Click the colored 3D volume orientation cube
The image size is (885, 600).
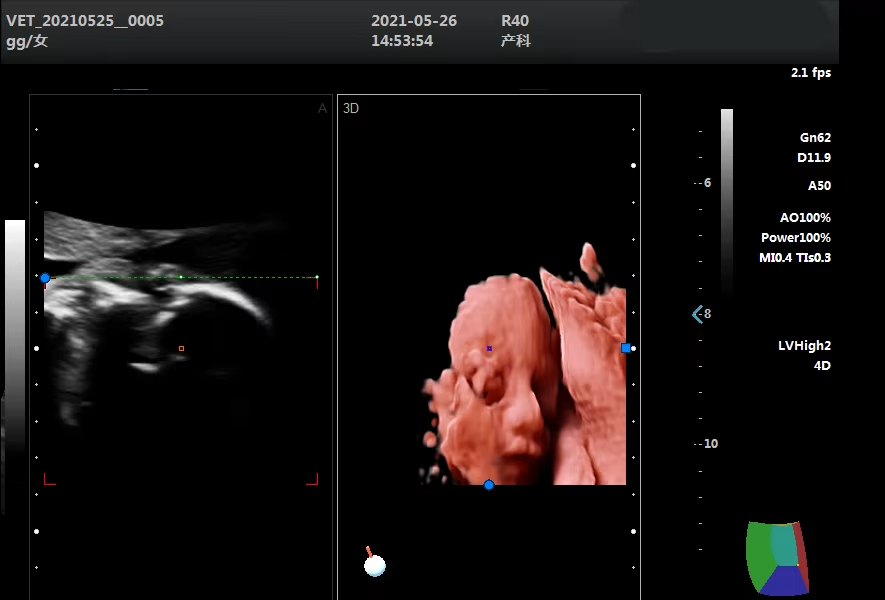click(x=776, y=558)
